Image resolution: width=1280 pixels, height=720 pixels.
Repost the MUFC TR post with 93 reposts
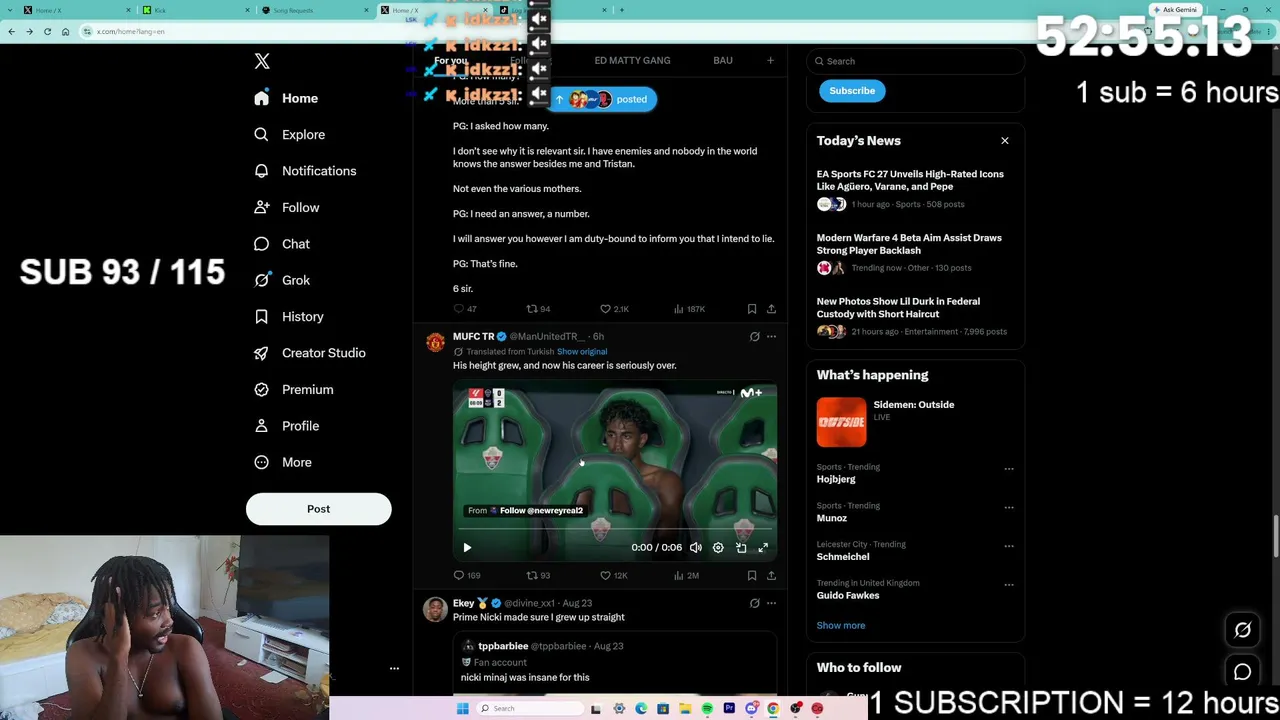tap(539, 575)
